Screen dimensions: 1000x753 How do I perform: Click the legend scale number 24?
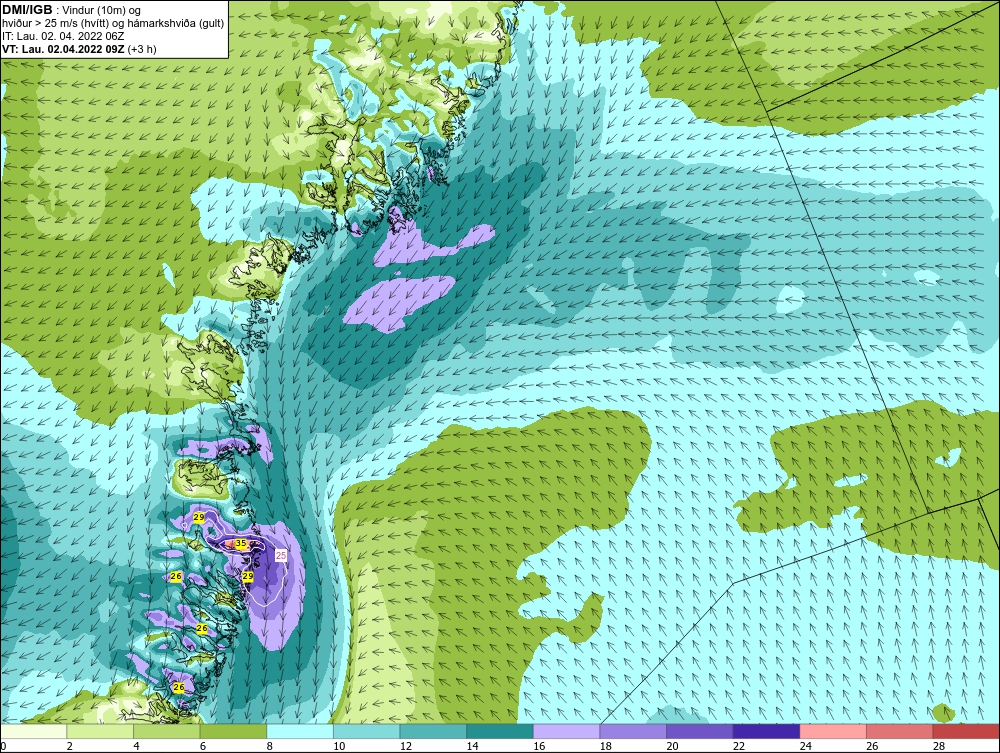tap(805, 746)
